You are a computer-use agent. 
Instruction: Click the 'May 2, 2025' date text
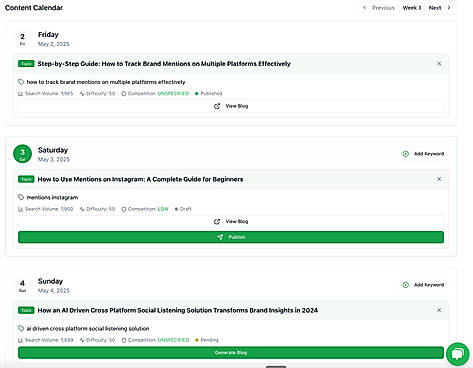[54, 44]
